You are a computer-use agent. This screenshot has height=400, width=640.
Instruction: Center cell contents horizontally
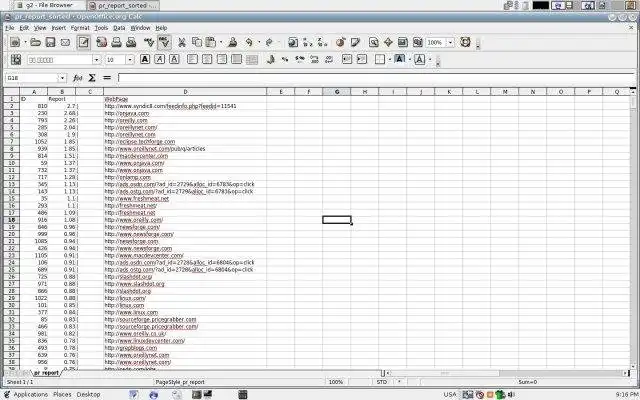207,60
